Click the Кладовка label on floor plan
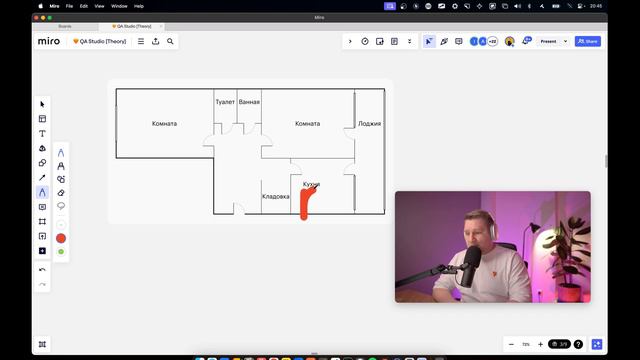This screenshot has width=640, height=360. pos(276,197)
